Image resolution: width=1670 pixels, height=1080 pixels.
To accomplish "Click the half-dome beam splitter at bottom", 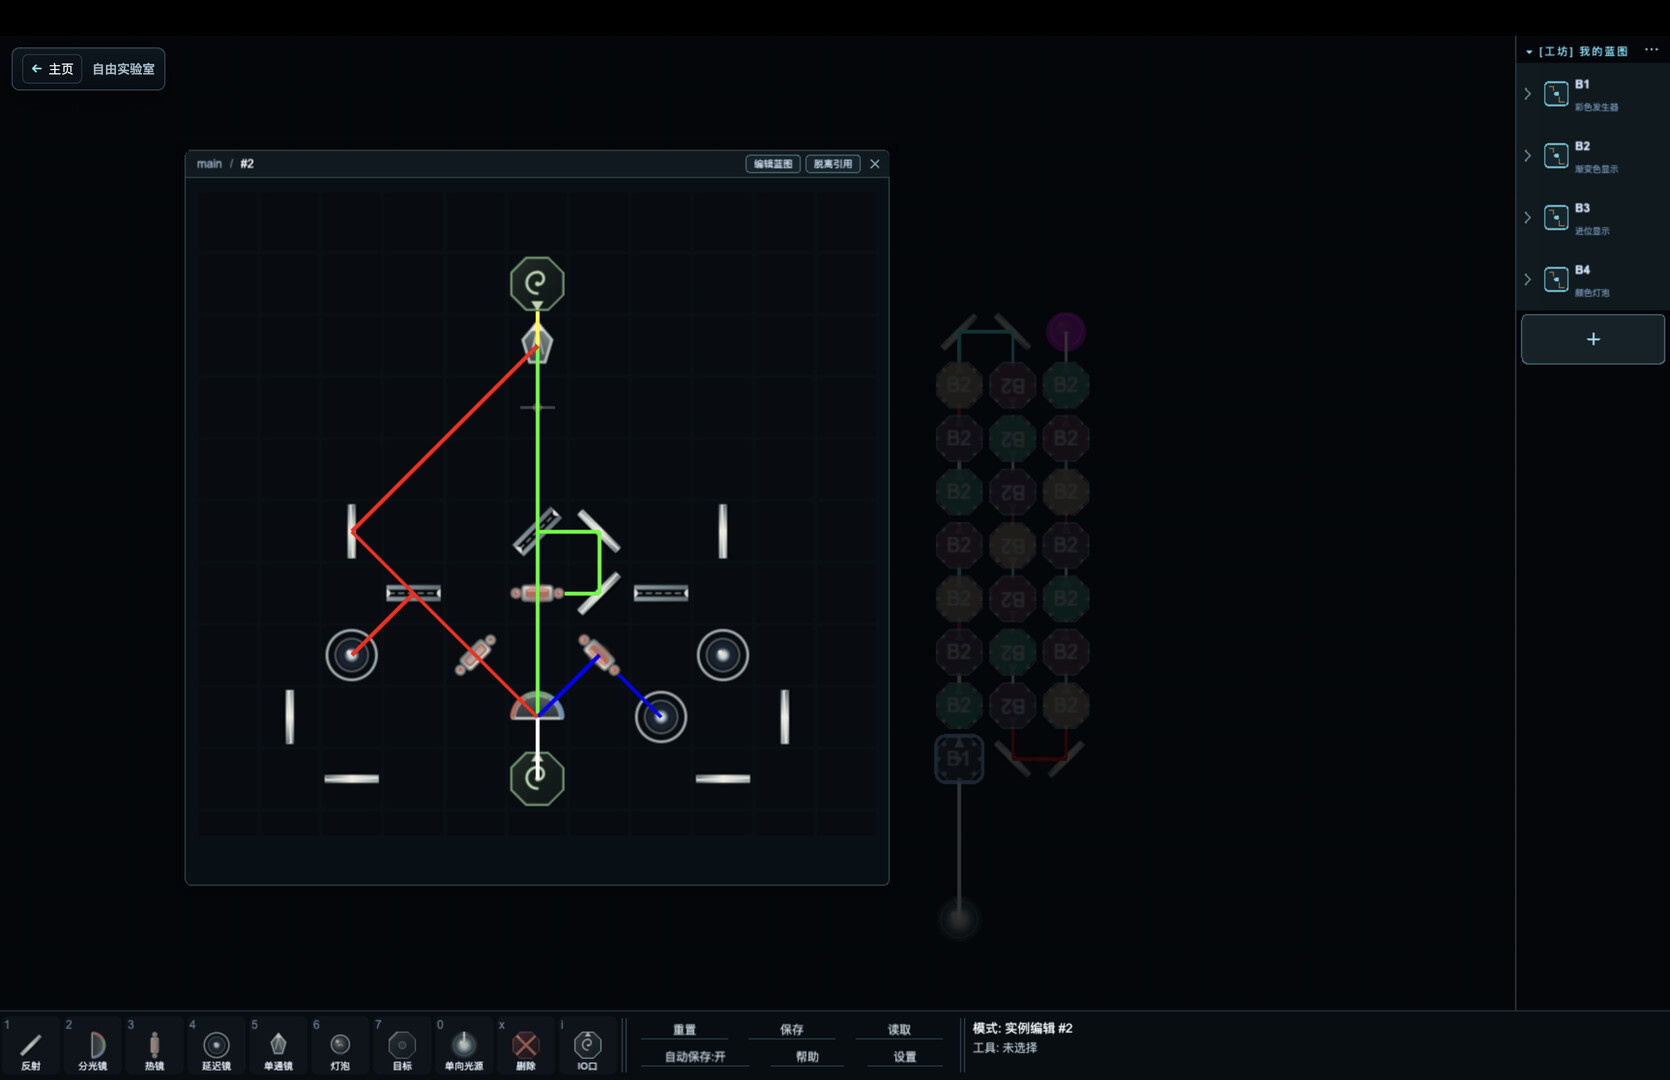I will point(537,706).
